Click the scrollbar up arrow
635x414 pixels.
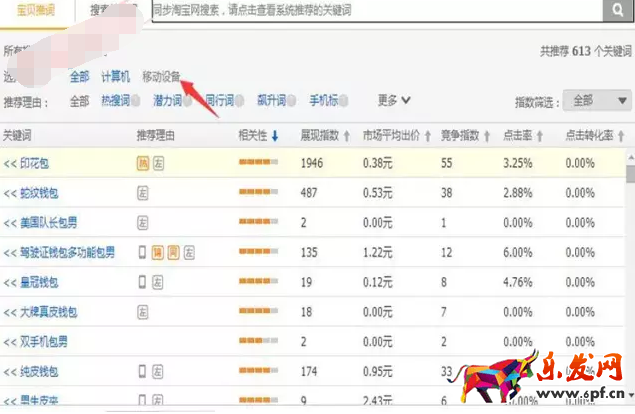631,157
